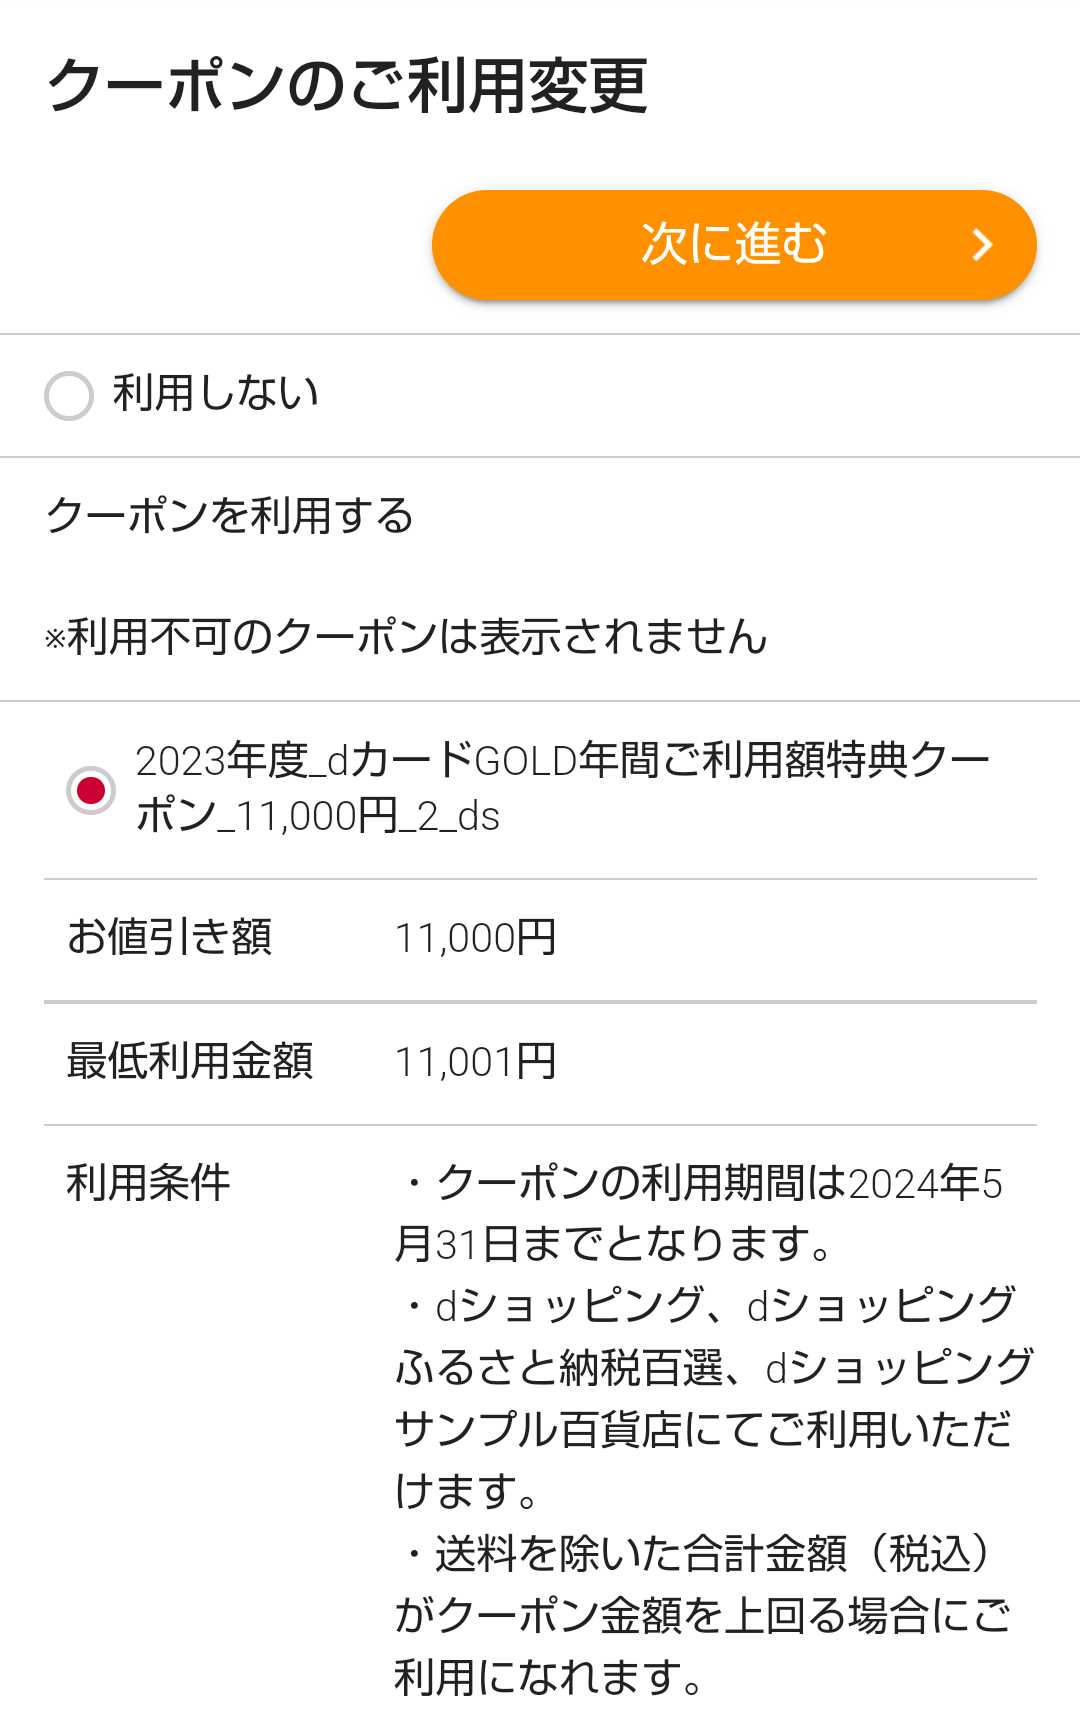Tap the クーポンを利用する section heading
Screen dimensions: 1080x1712
pyautogui.click(x=229, y=516)
